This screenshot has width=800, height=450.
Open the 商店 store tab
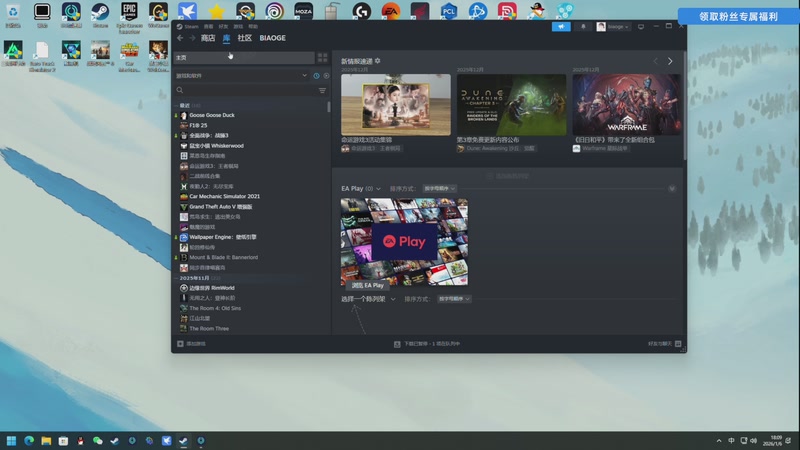point(208,38)
